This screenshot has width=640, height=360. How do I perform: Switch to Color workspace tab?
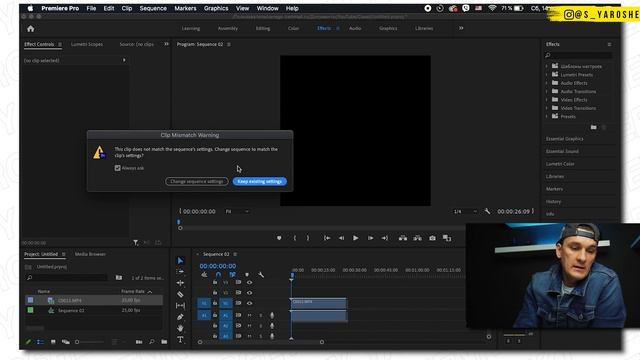293,29
